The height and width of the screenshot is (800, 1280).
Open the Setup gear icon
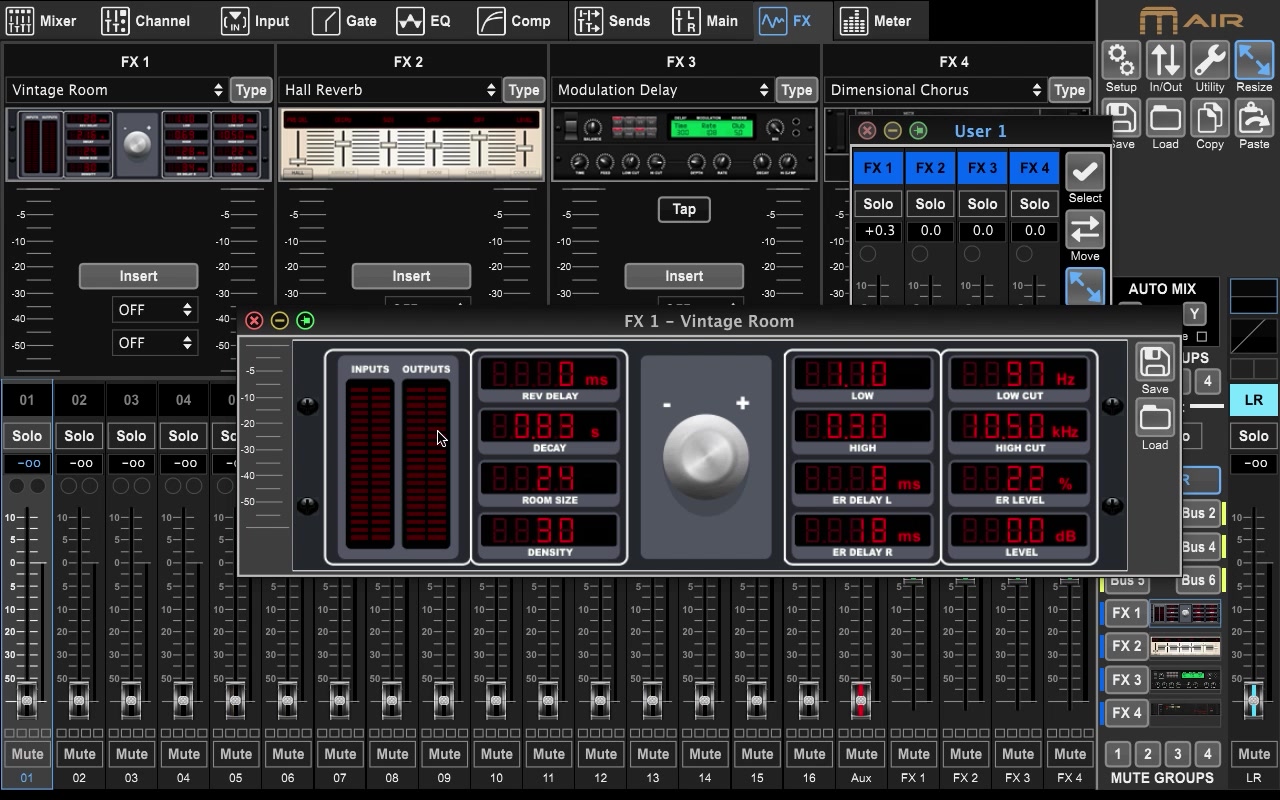1121,61
